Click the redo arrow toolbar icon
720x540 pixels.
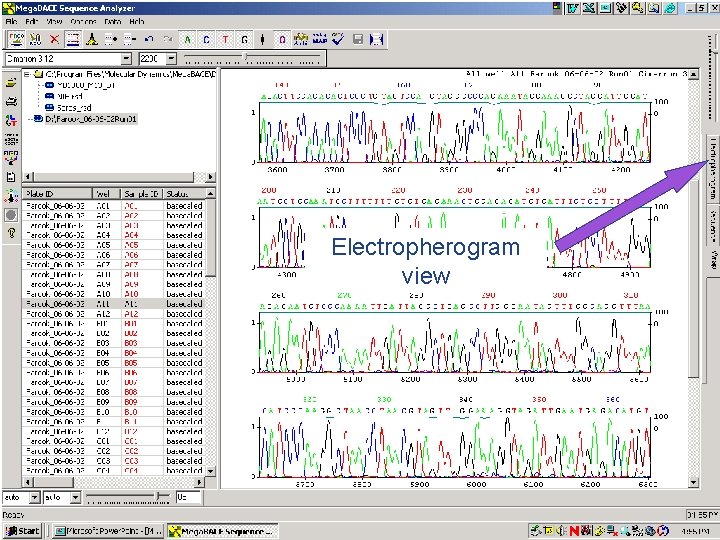168,39
